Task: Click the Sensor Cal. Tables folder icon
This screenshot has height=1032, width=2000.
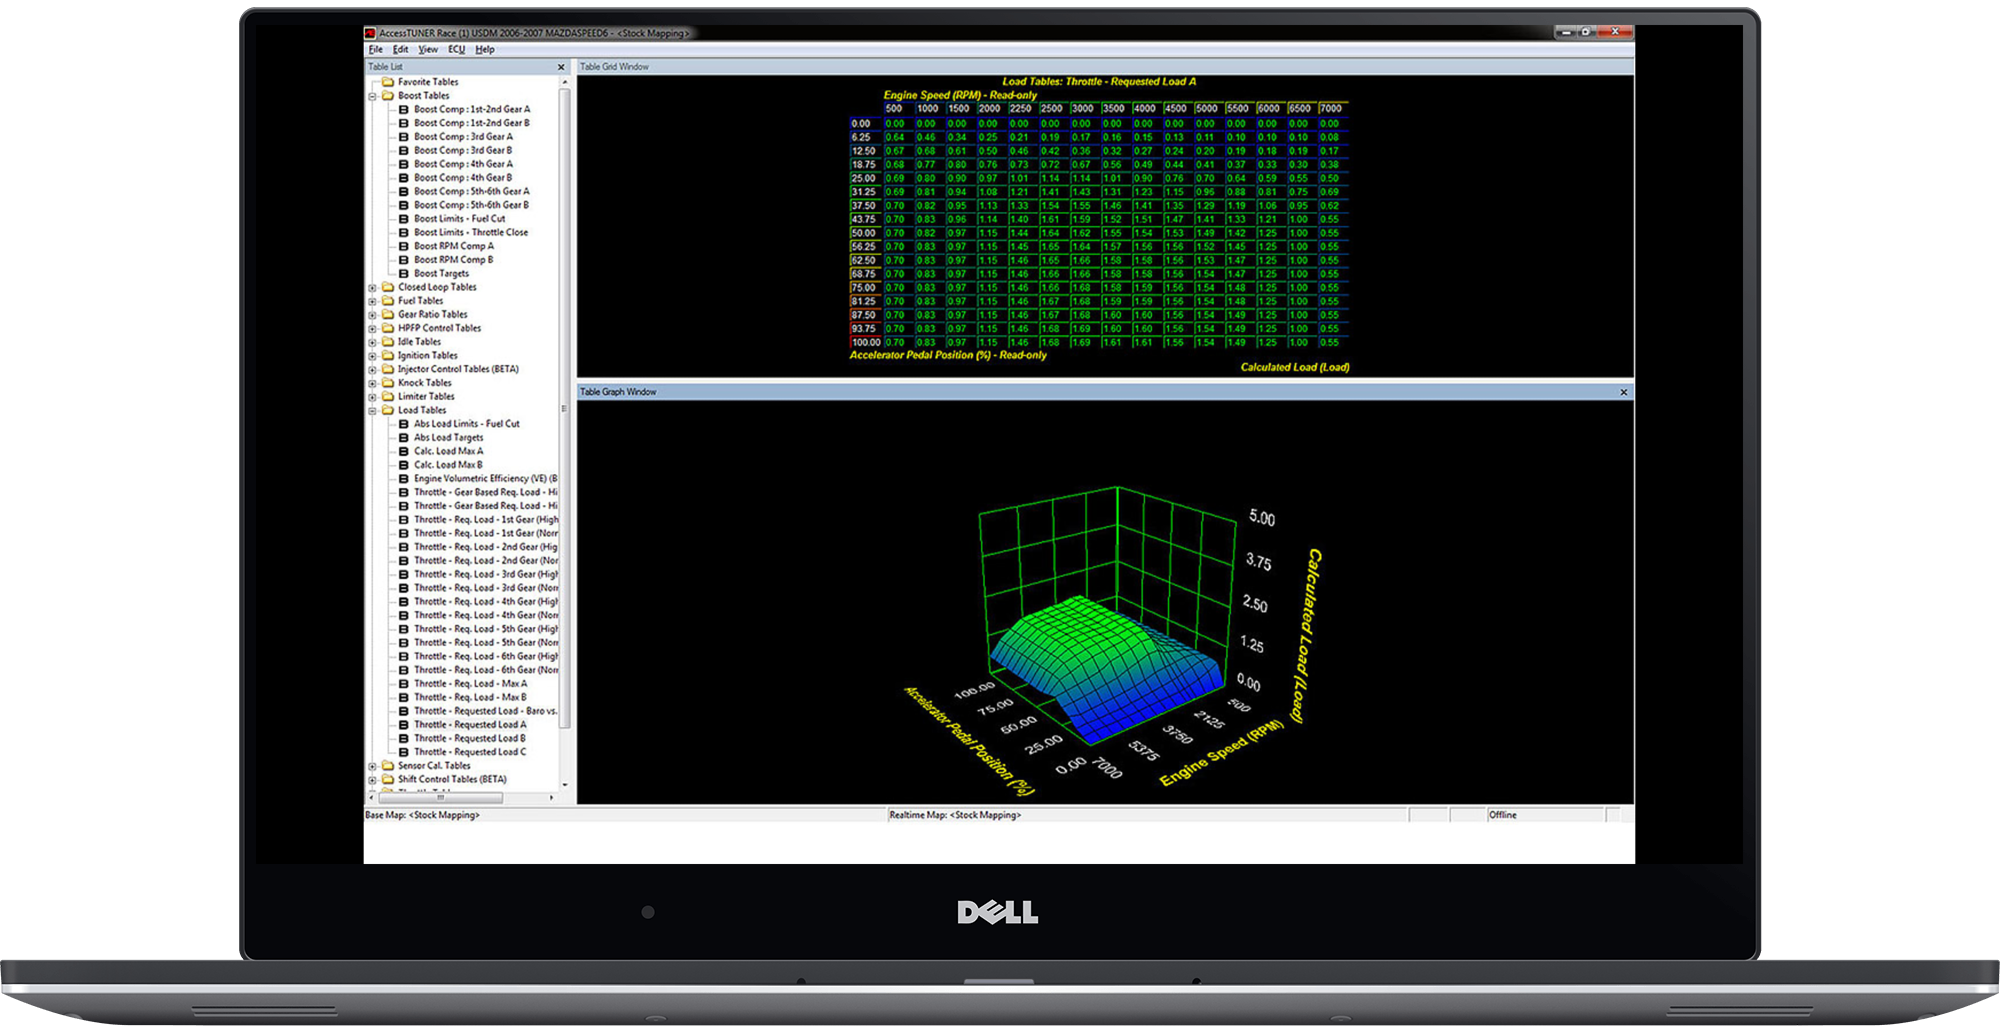Action: [x=387, y=765]
